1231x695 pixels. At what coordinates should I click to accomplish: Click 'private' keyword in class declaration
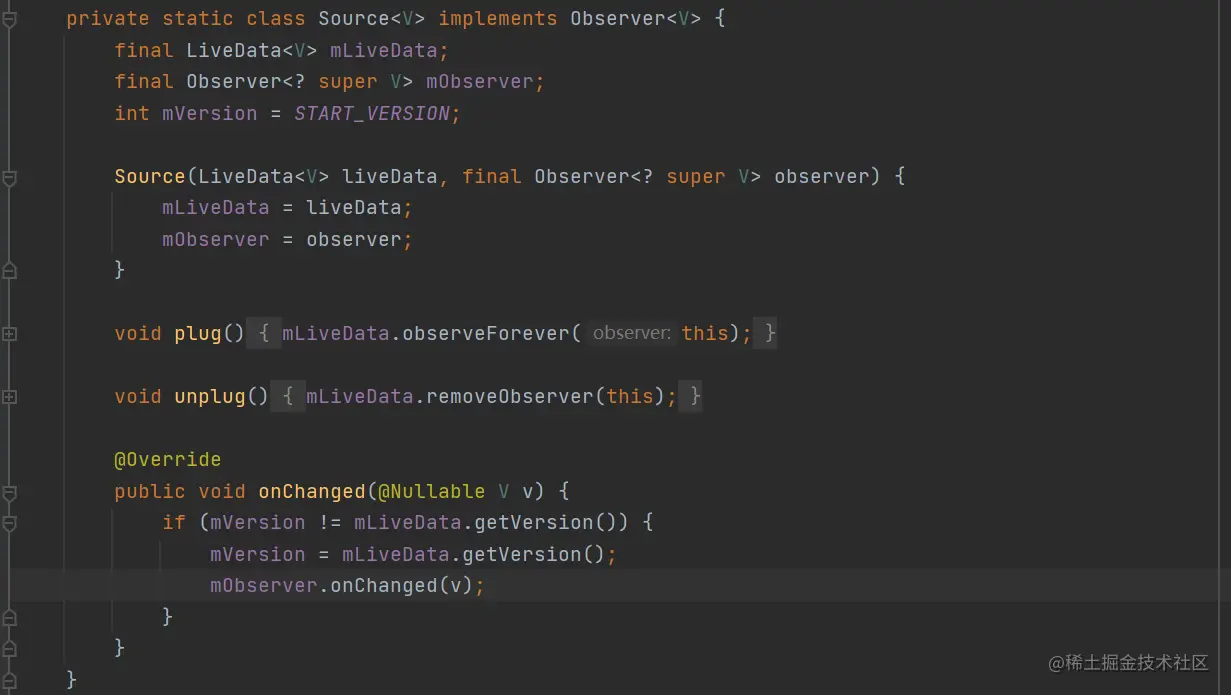point(108,19)
